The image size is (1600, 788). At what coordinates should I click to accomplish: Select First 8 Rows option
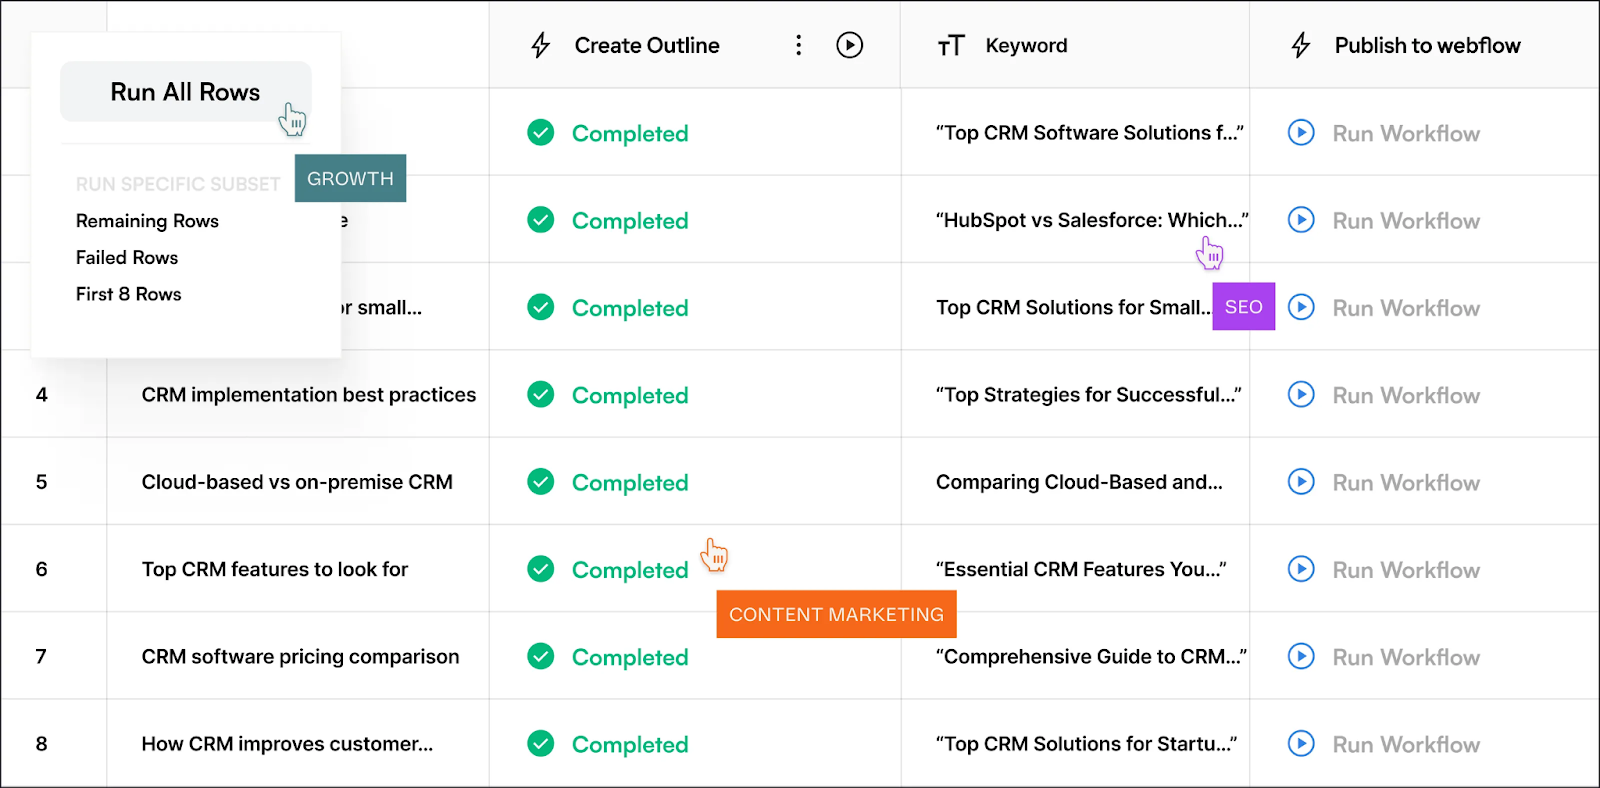(x=129, y=294)
